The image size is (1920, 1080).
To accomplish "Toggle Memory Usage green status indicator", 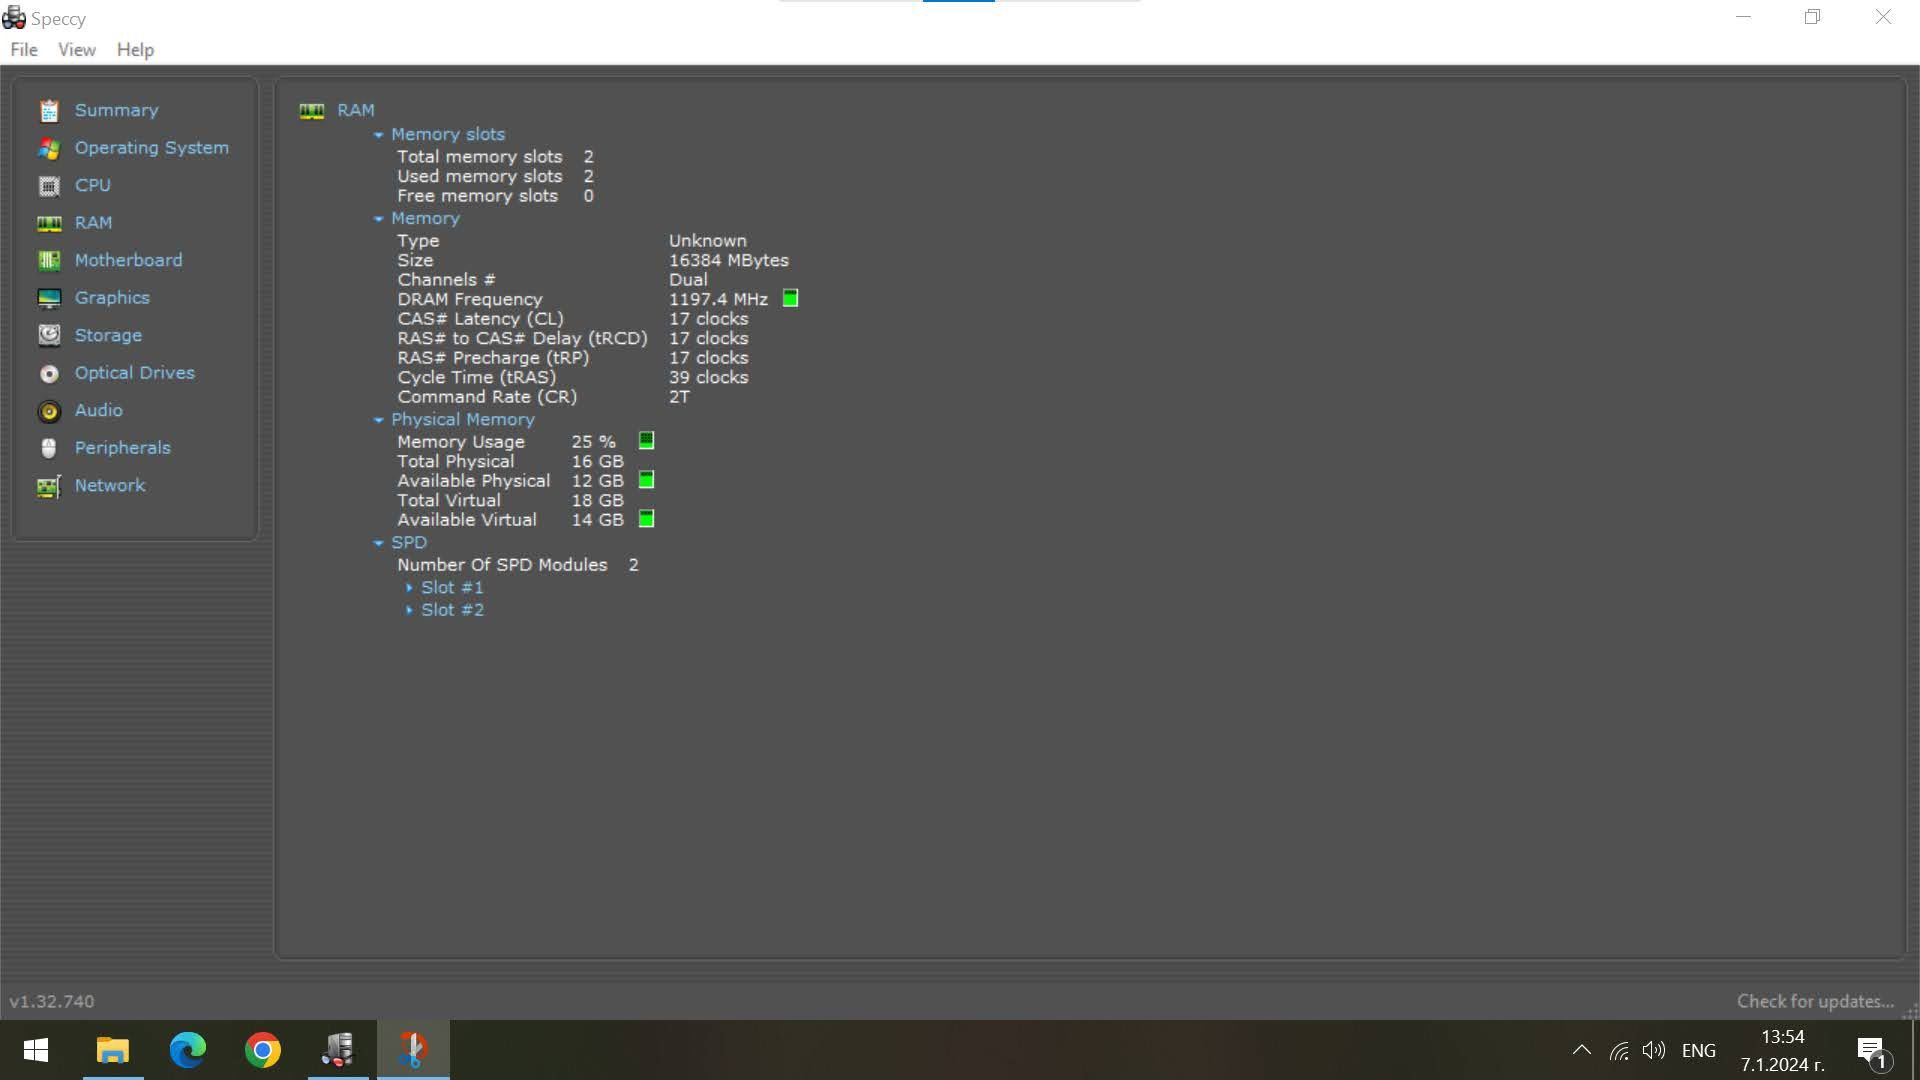I will 646,440.
